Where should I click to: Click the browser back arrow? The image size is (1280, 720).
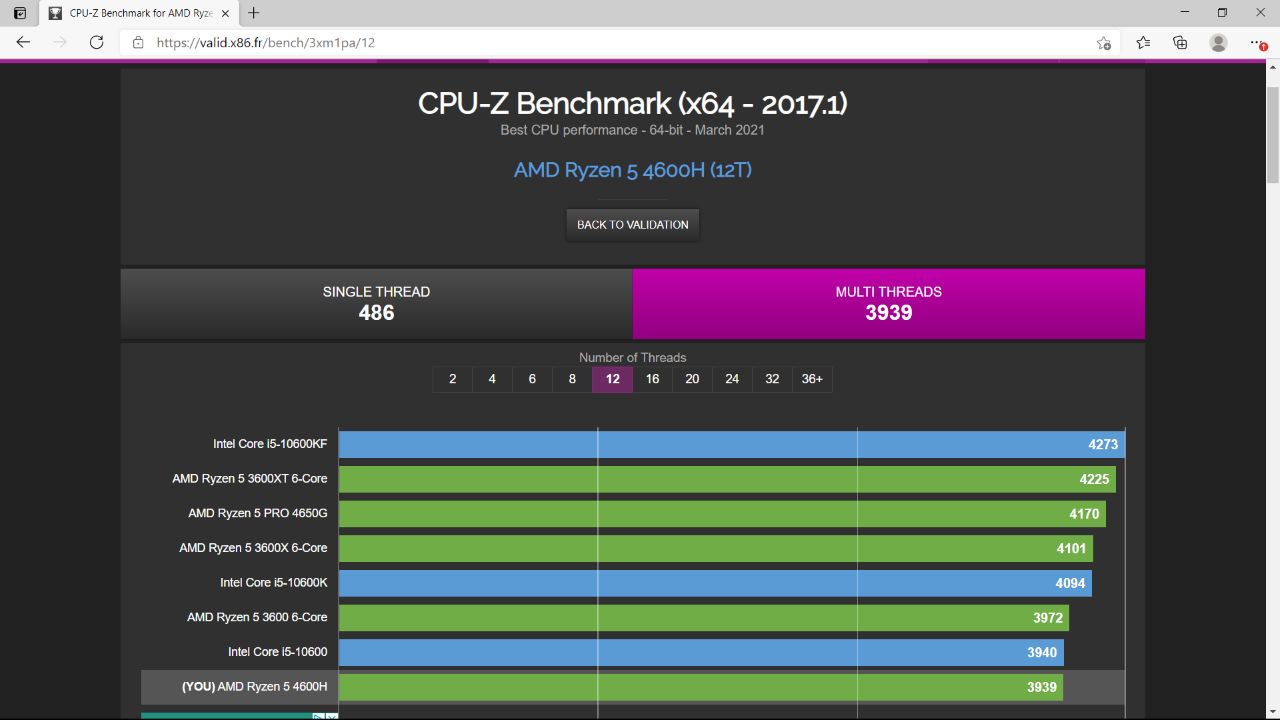(x=24, y=43)
